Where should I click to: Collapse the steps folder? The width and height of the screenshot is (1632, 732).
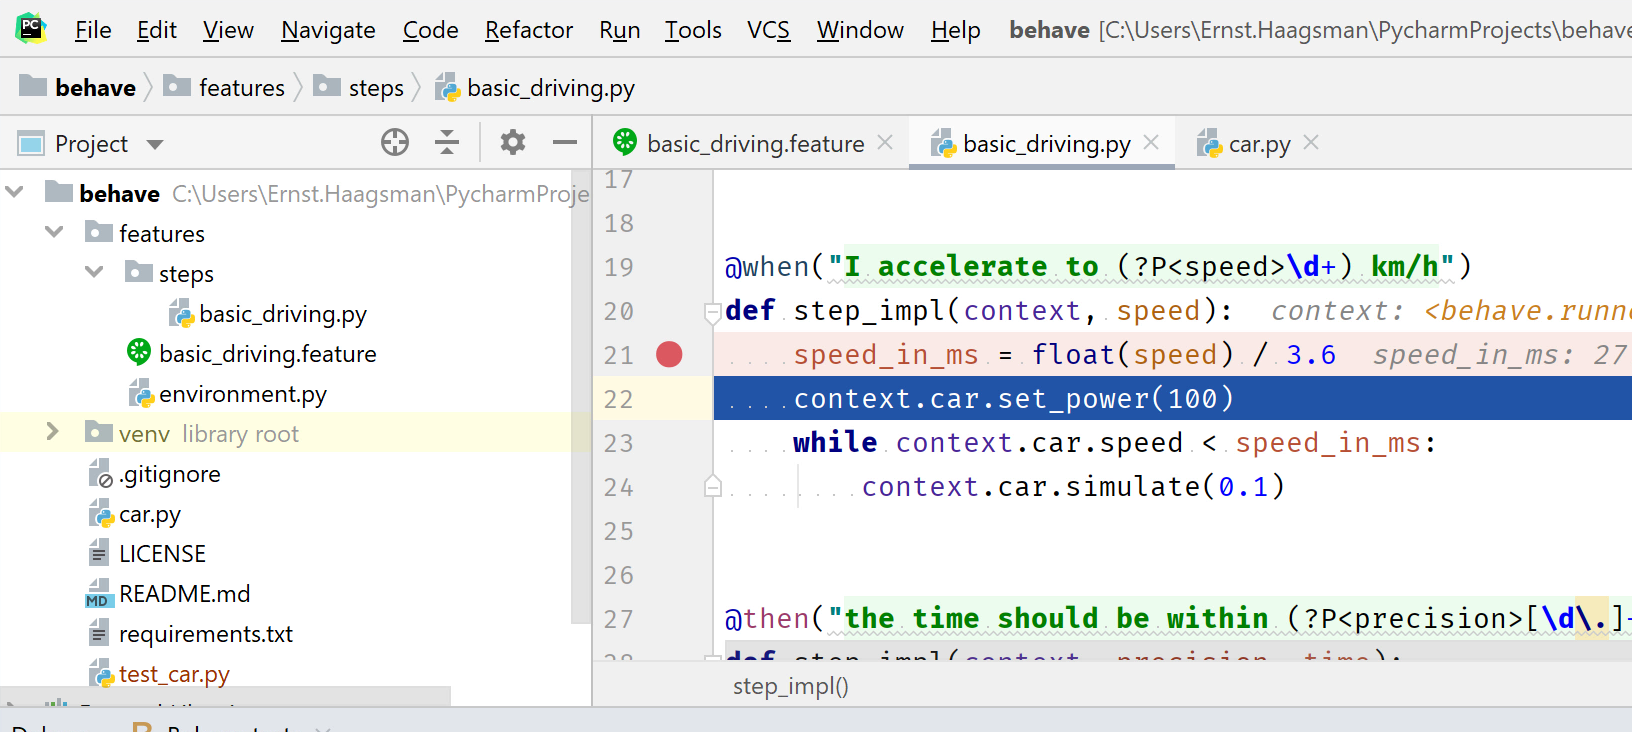point(94,272)
